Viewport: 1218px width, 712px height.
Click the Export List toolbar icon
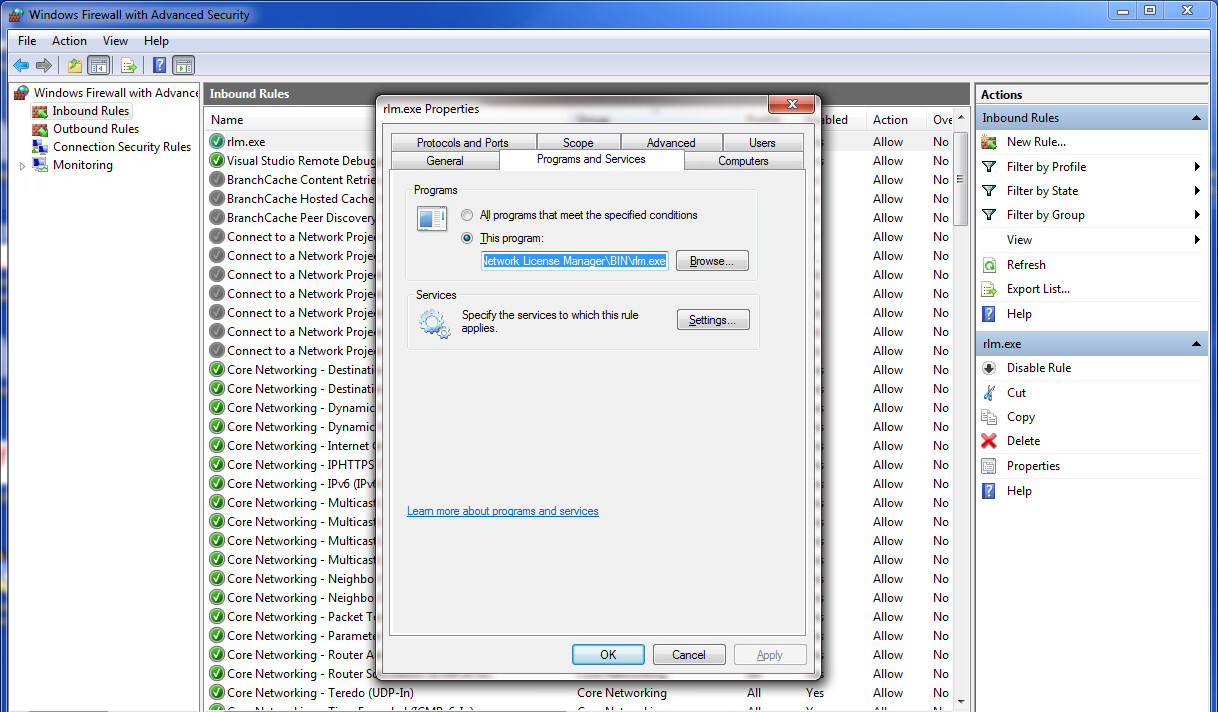click(x=128, y=66)
